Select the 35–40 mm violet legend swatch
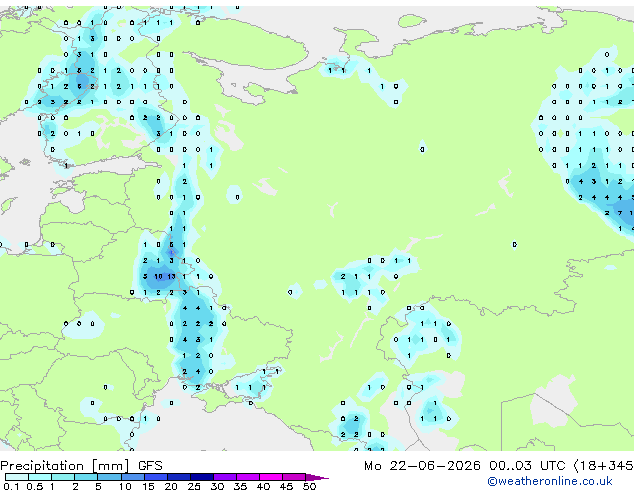Viewport: 634px width, 490px height. (248, 477)
